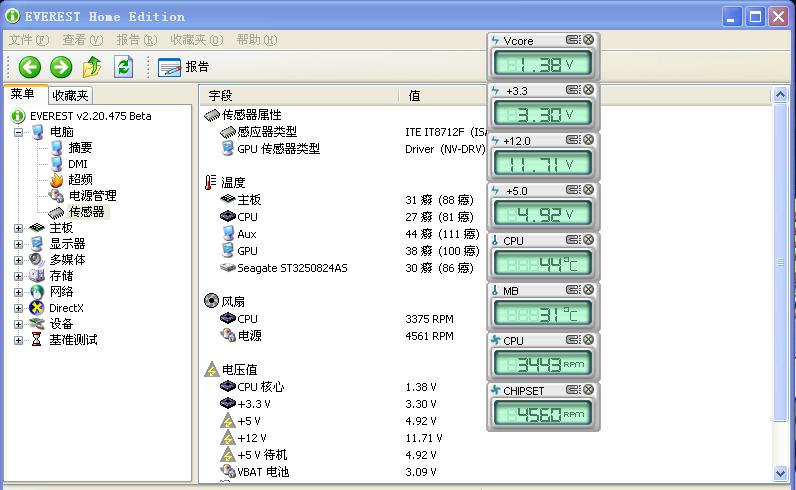Click the green Back arrow toolbar icon
The height and width of the screenshot is (490, 796).
[30, 67]
